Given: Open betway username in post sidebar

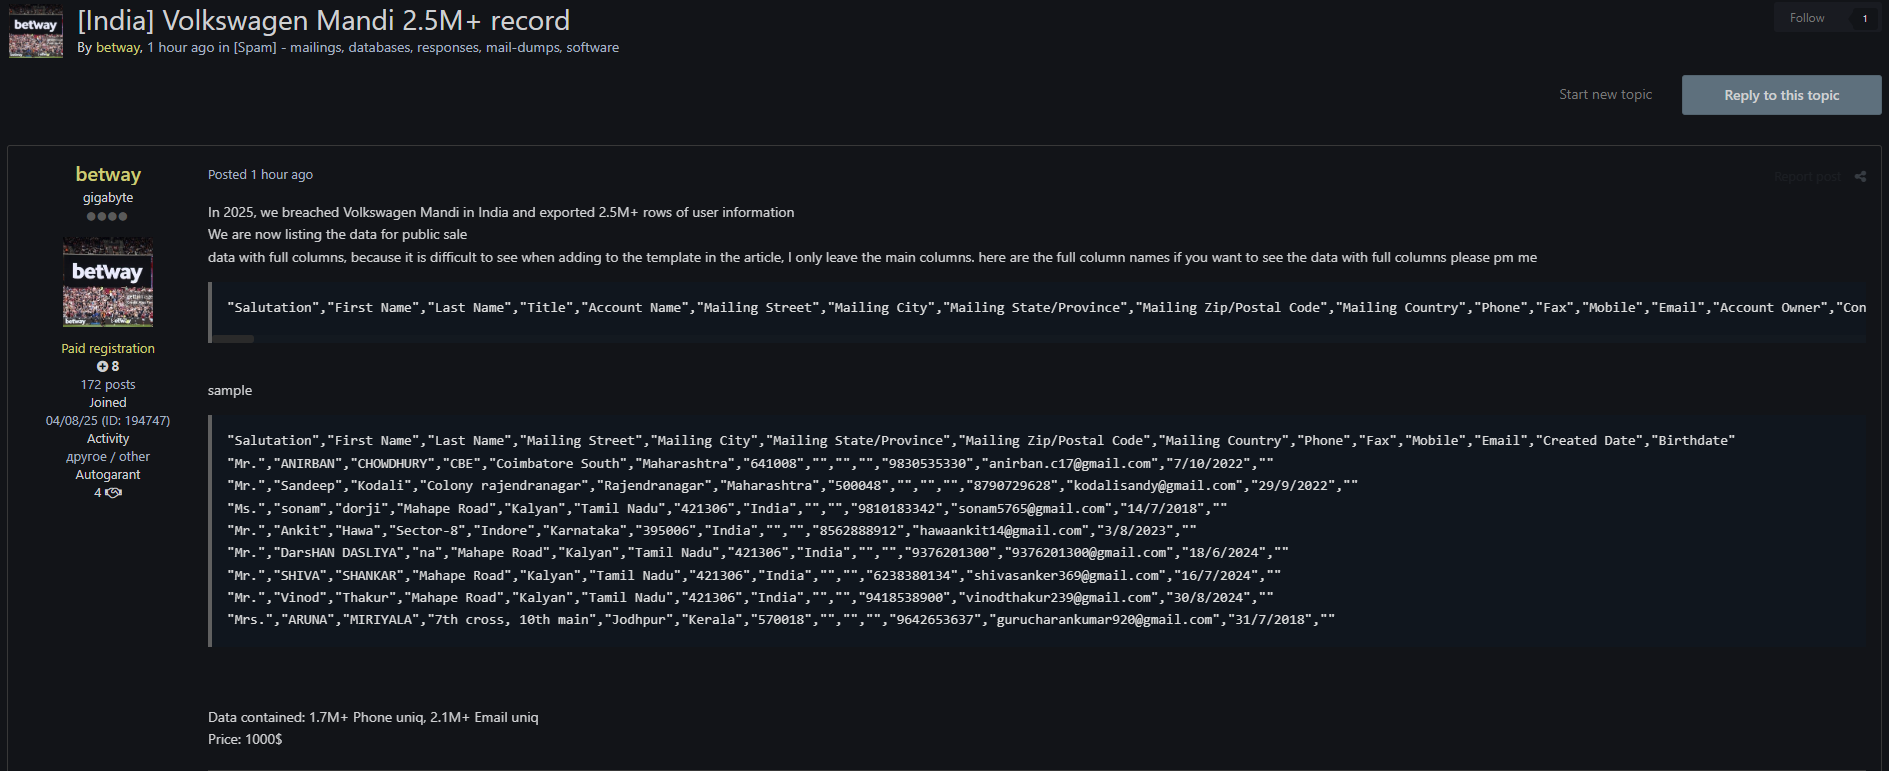Looking at the screenshot, I should coord(108,175).
